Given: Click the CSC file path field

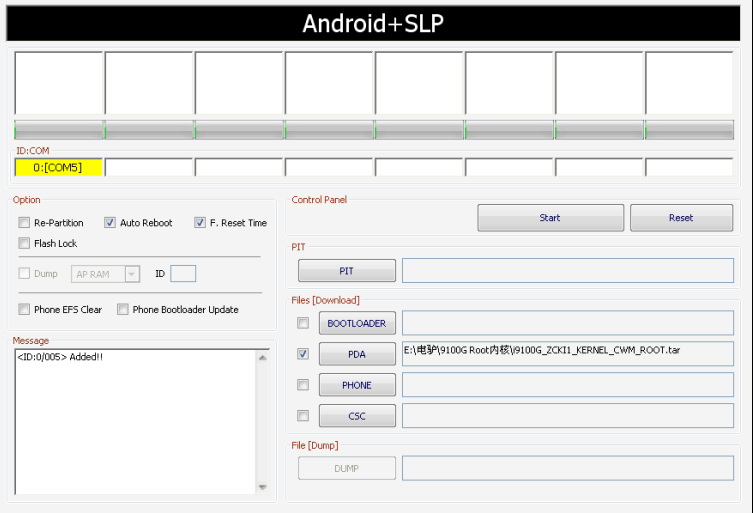Looking at the screenshot, I should pyautogui.click(x=568, y=415).
